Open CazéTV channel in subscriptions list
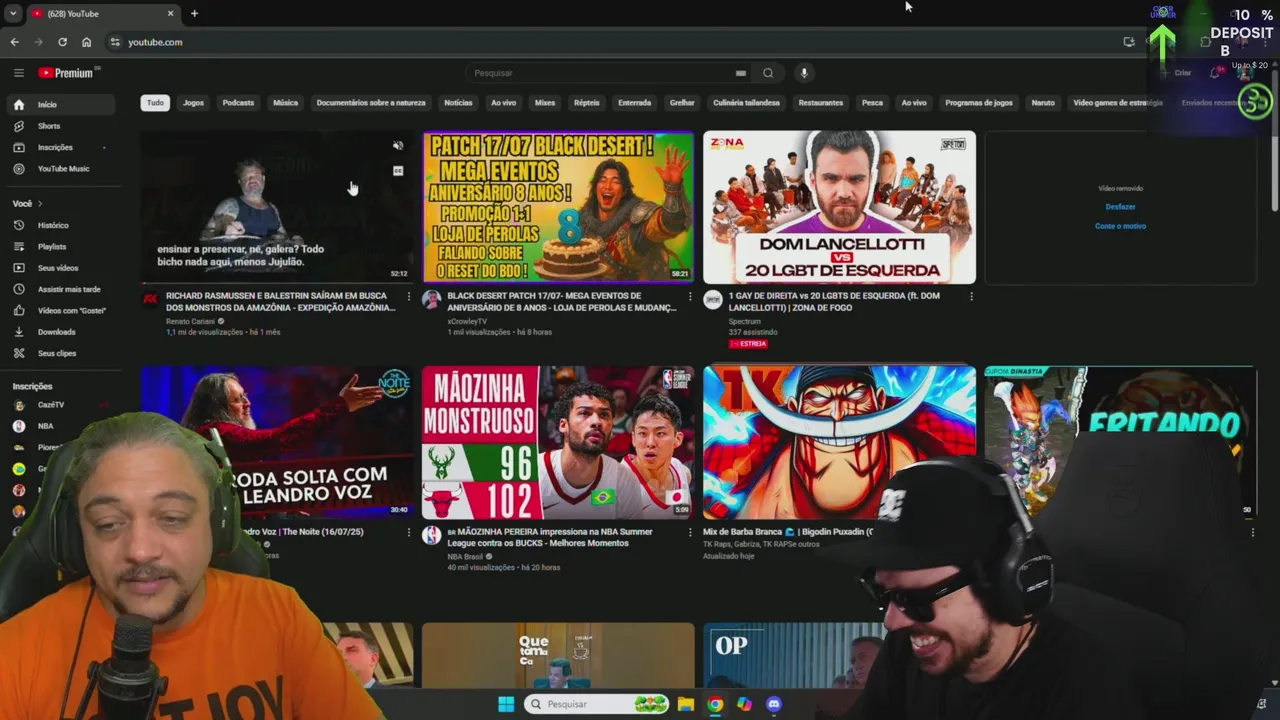The height and width of the screenshot is (720, 1280). (50, 405)
